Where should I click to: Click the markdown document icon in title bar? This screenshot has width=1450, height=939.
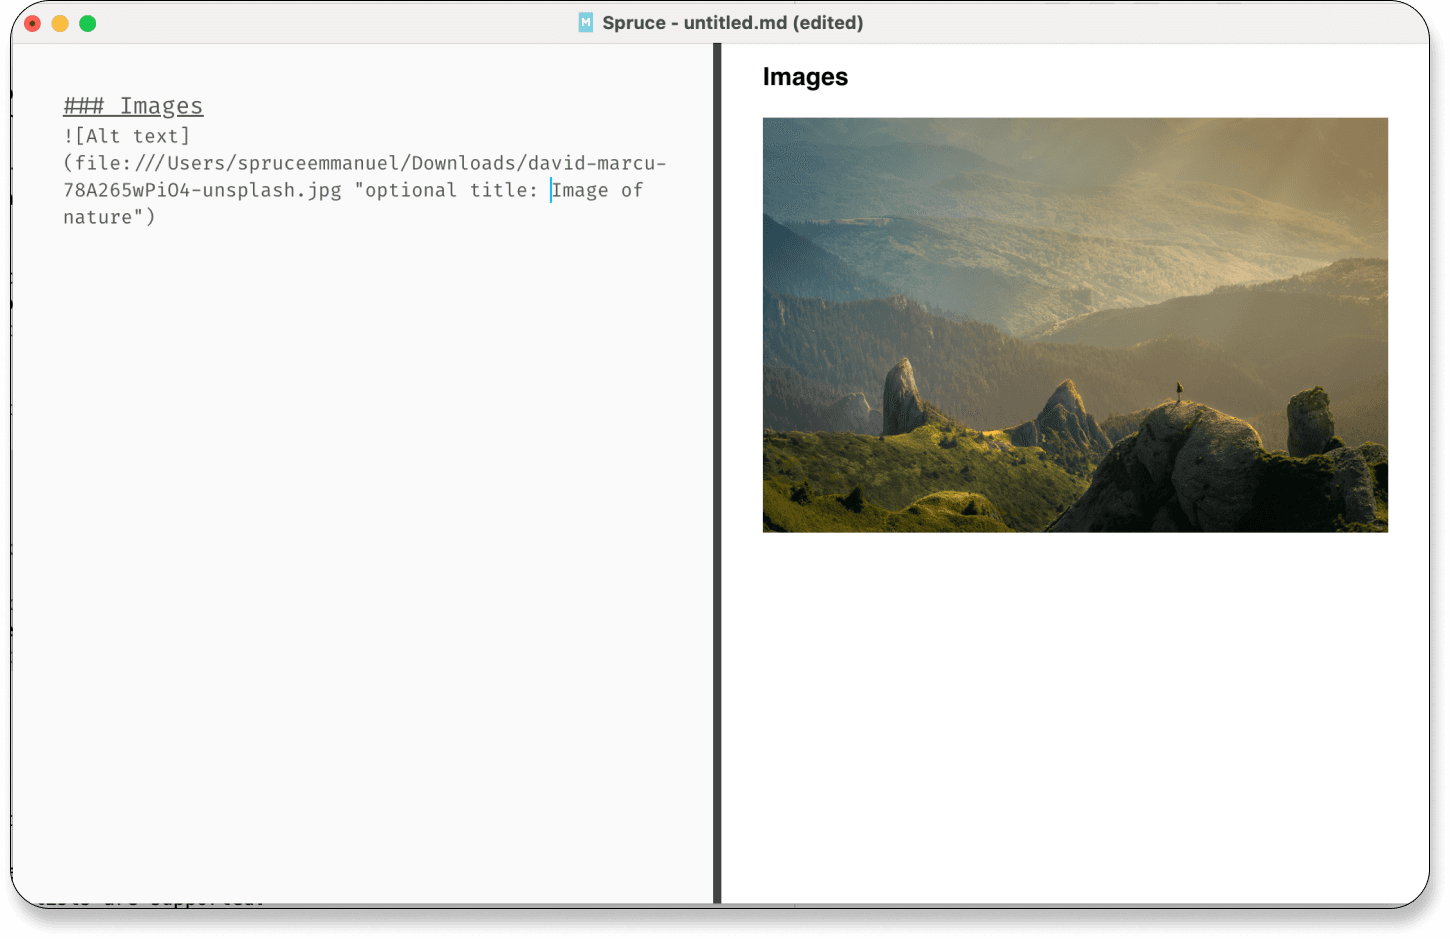pyautogui.click(x=586, y=22)
